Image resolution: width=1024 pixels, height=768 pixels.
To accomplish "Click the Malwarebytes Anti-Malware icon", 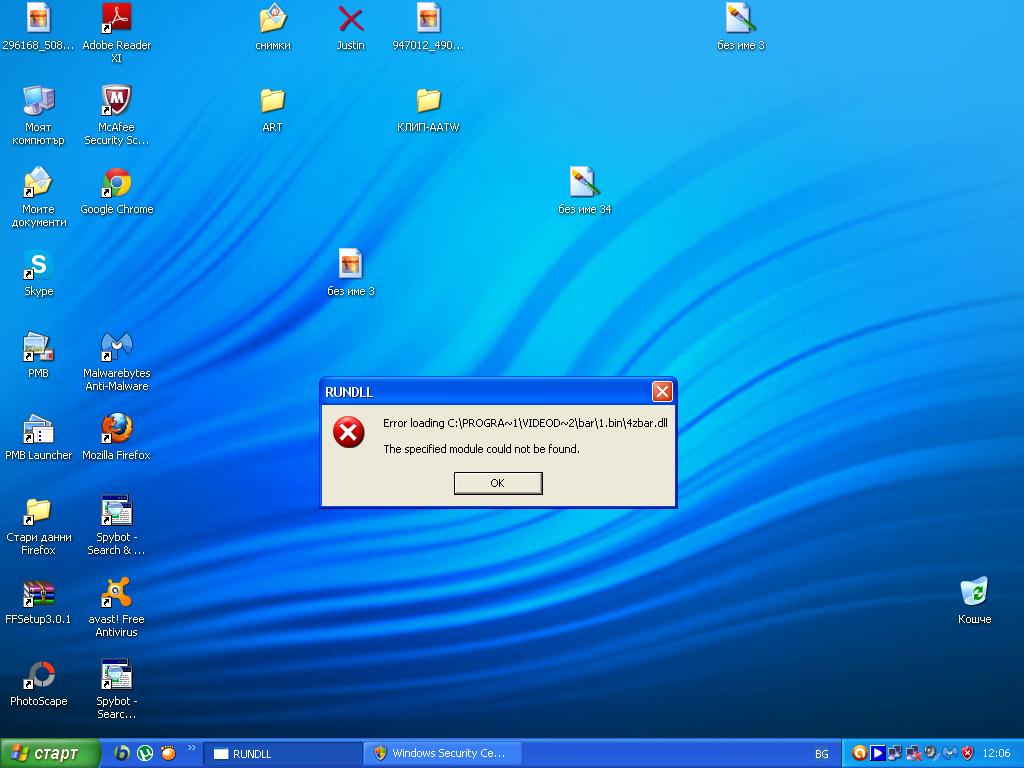I will pos(116,361).
